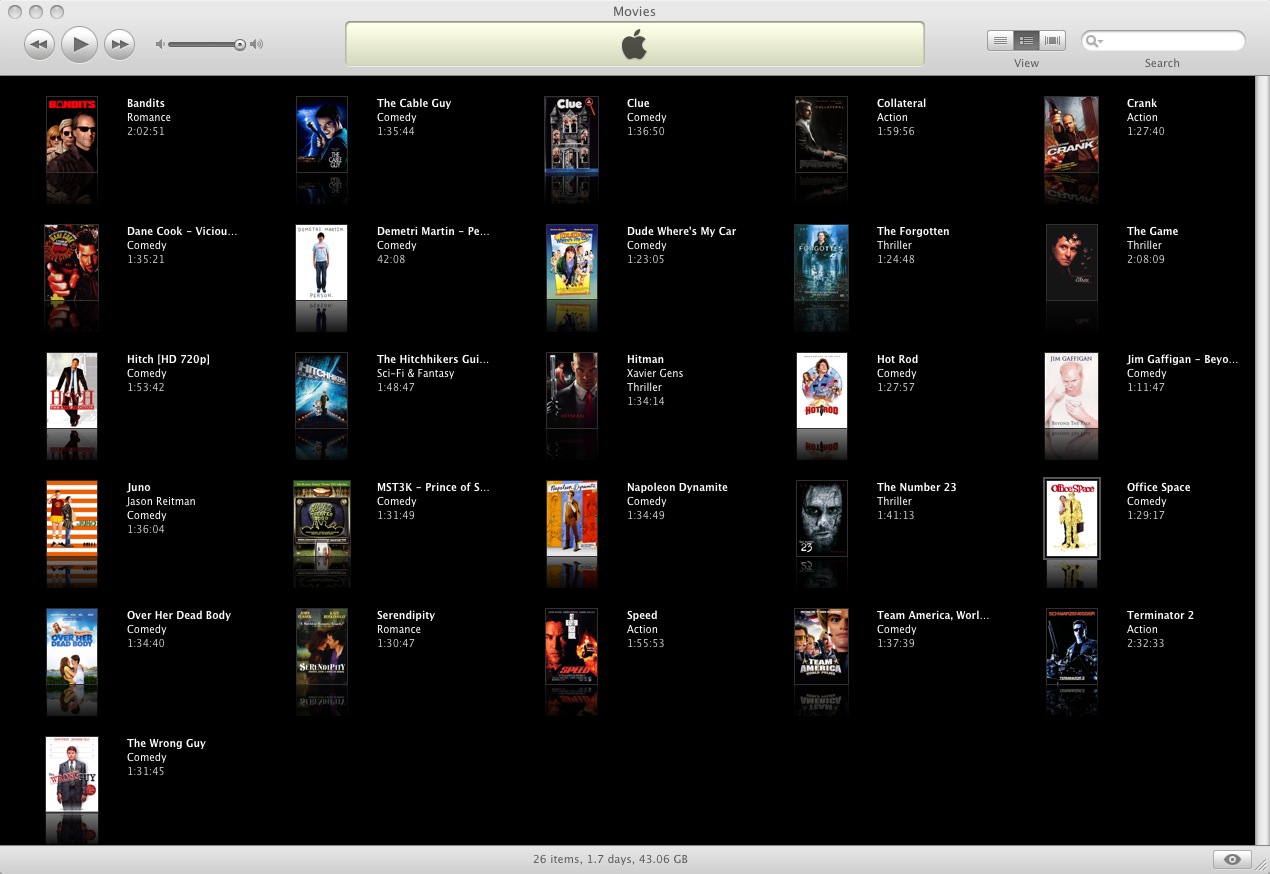Click "Jason Reitman" under Juno
1270x874 pixels.
tap(161, 501)
